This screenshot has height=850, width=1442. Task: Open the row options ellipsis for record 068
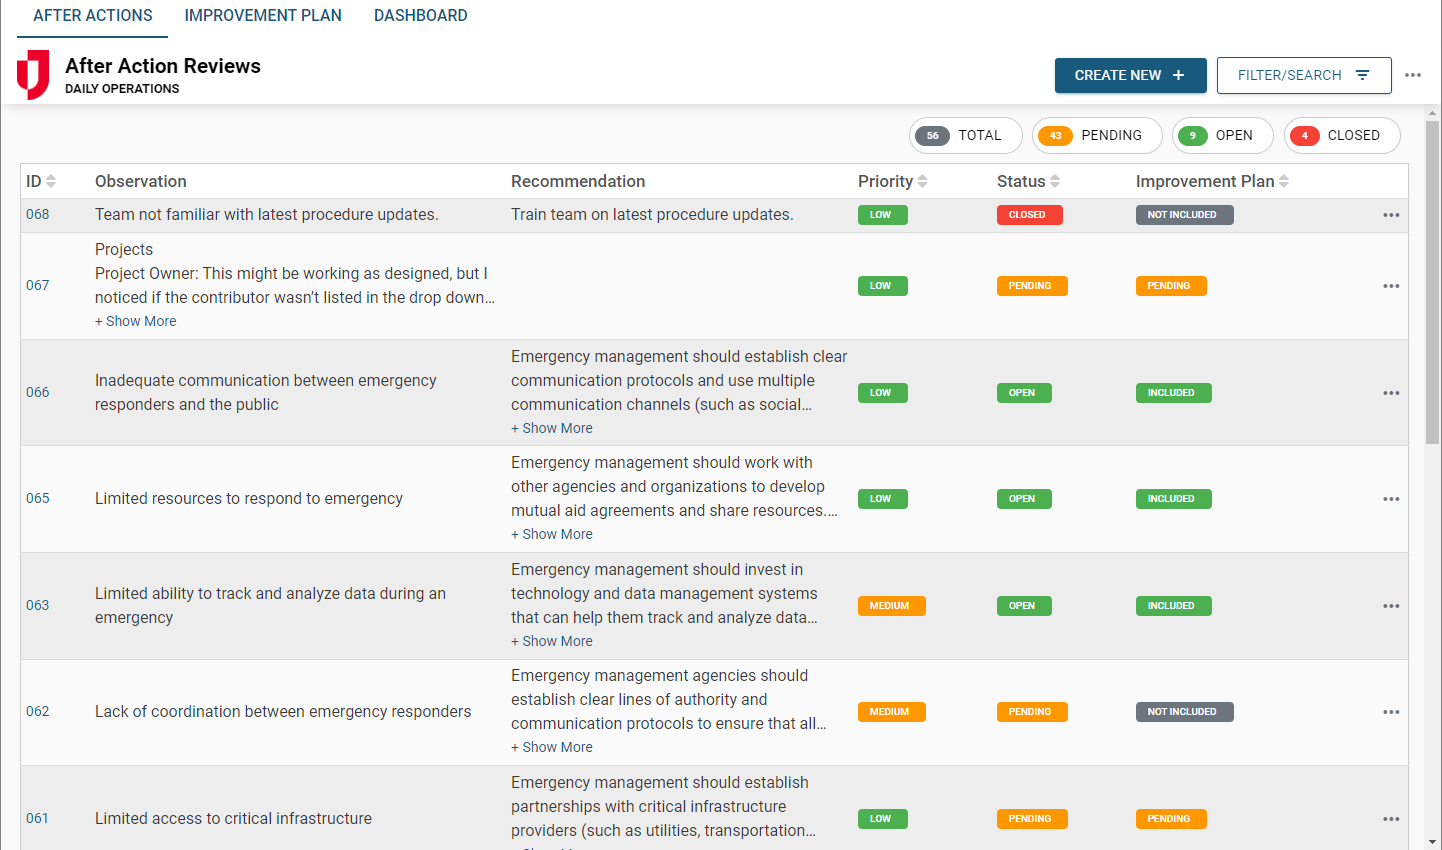tap(1391, 214)
